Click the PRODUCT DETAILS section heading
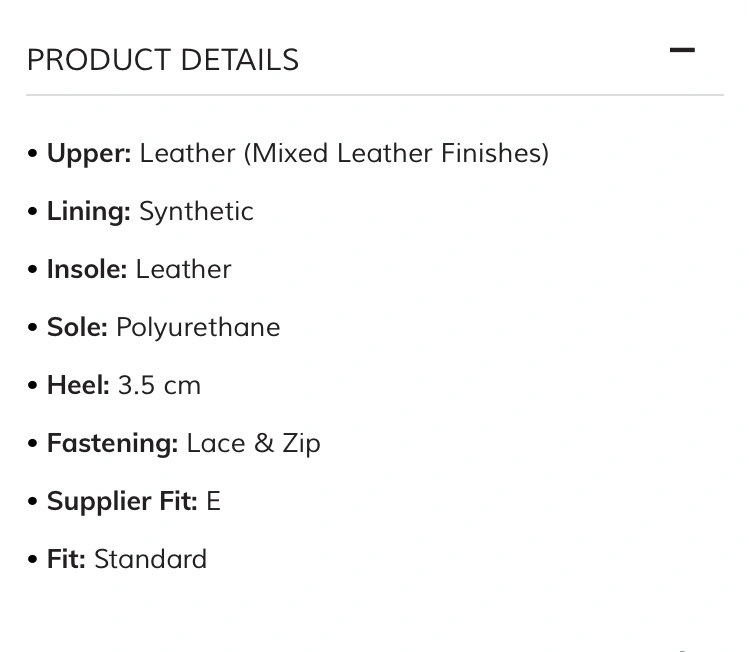This screenshot has height=652, width=749. 163,60
